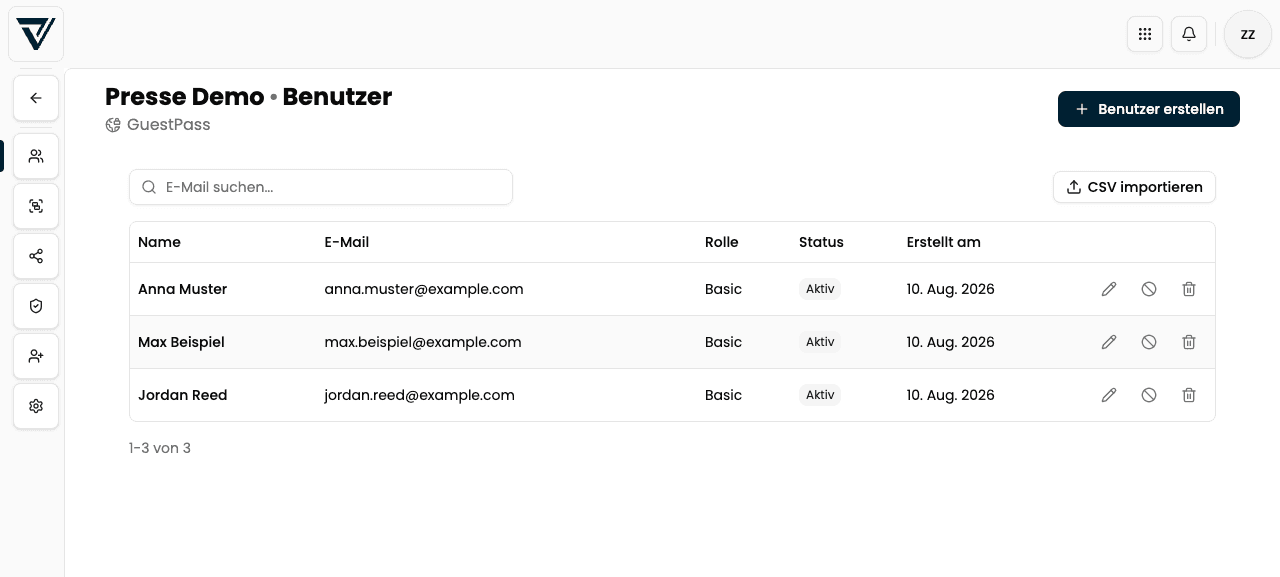Click the E-Mail column header
The image size is (1280, 577).
[347, 242]
